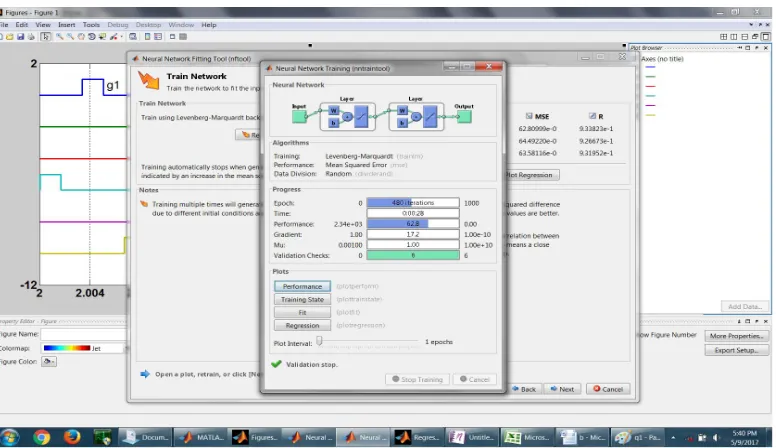776x448 pixels.
Task: Choose the left/right split layout icon
Action: click(734, 37)
